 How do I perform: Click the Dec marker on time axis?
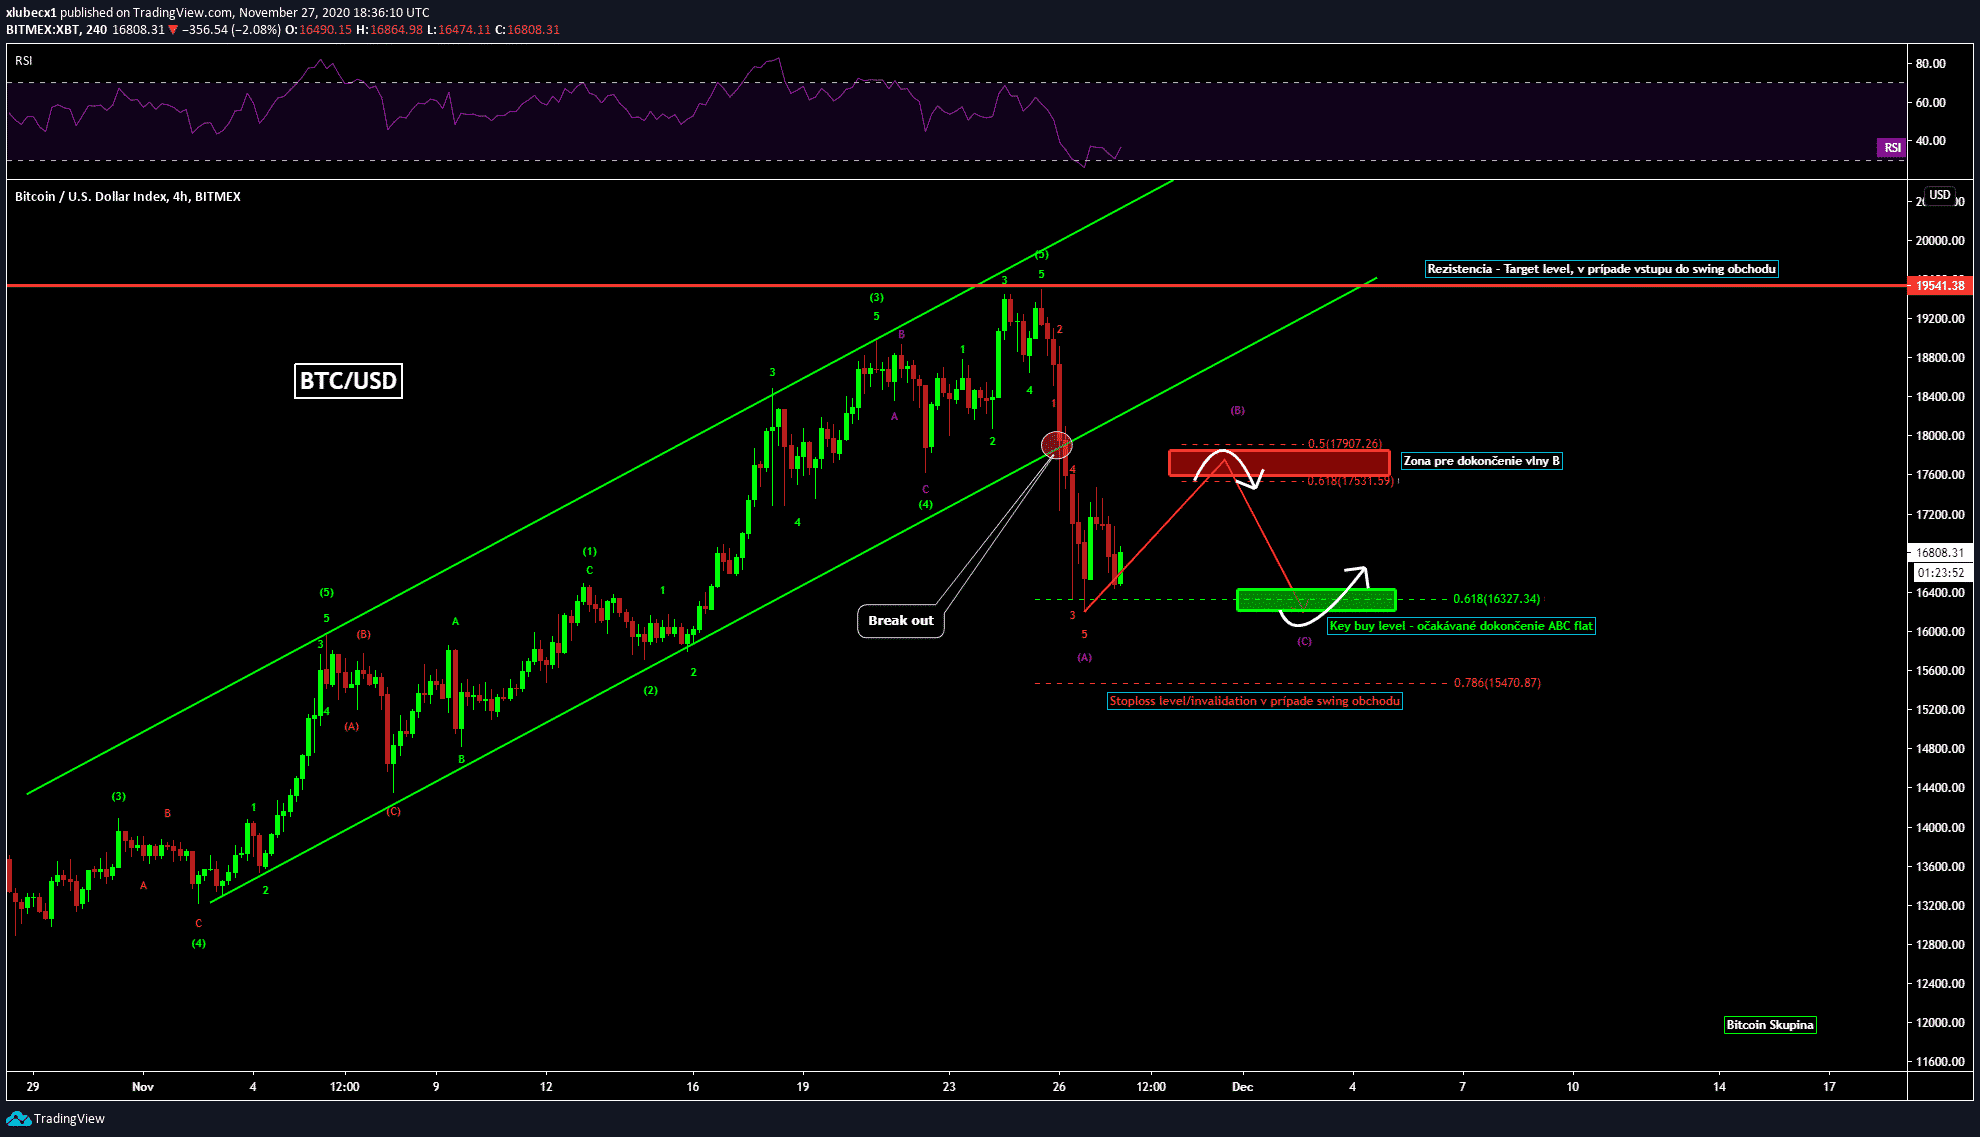(x=1242, y=1087)
